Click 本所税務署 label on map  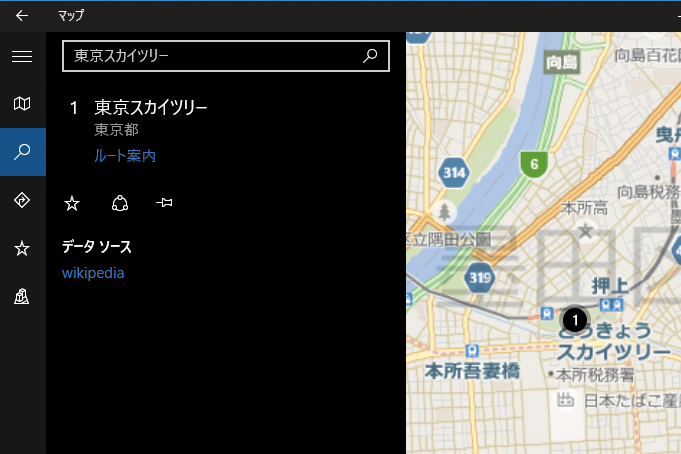(x=595, y=375)
